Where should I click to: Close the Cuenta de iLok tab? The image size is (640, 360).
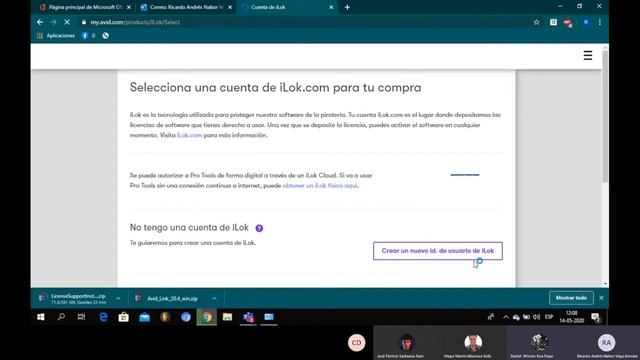tap(331, 7)
